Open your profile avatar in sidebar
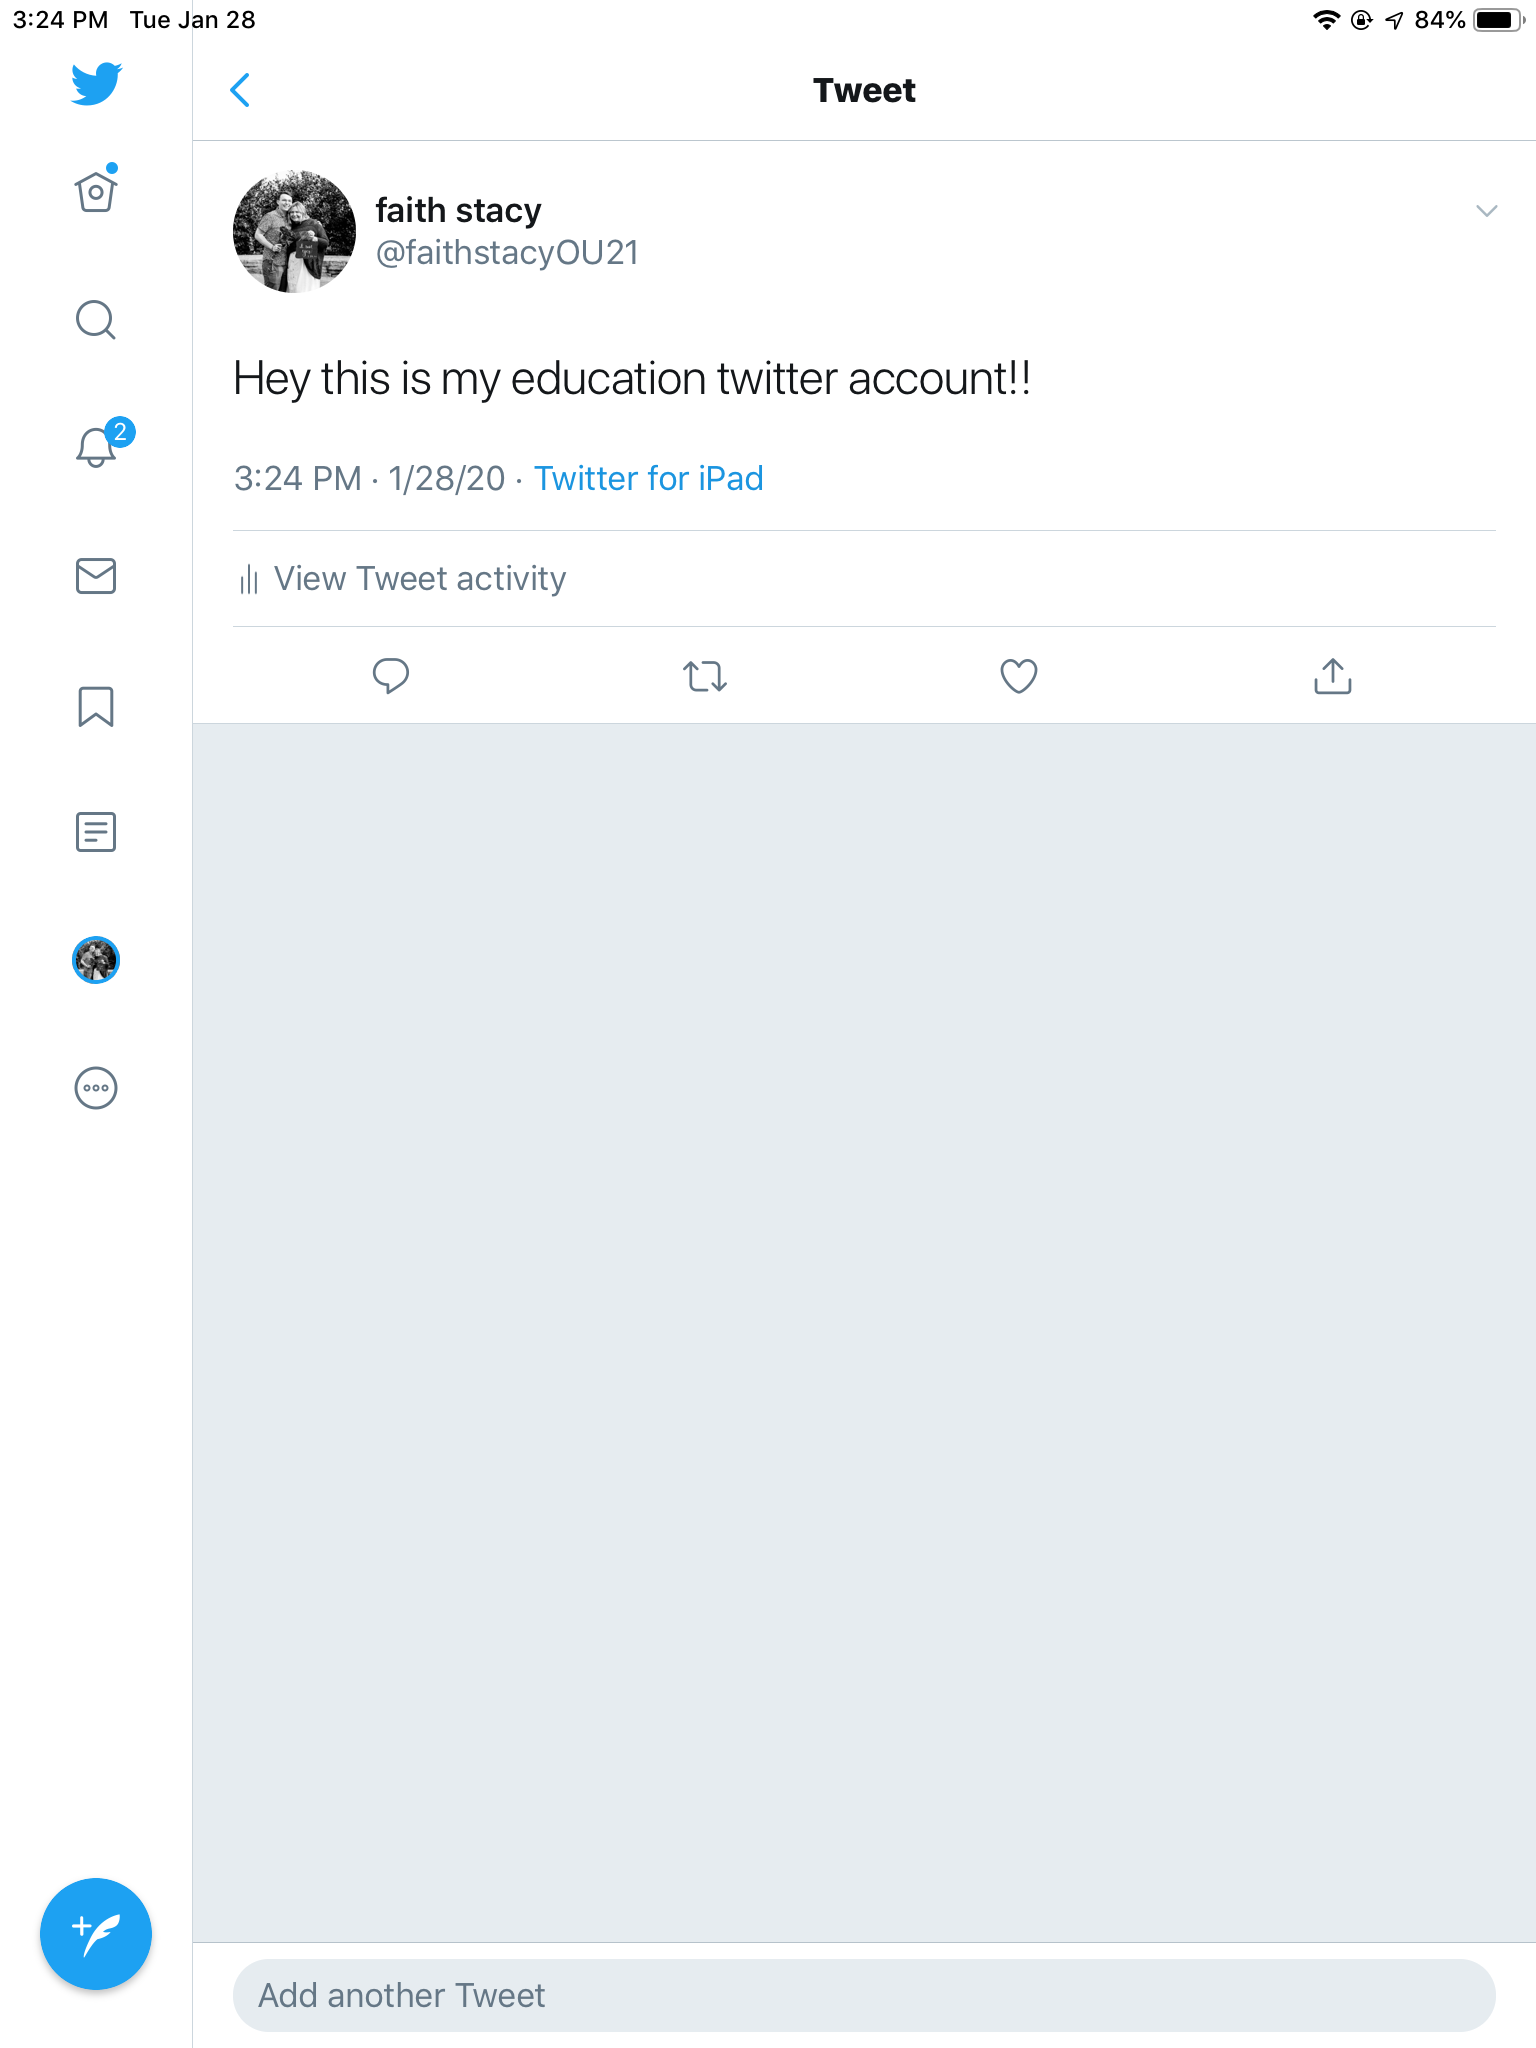Screen dimensions: 1536x2048 point(96,960)
